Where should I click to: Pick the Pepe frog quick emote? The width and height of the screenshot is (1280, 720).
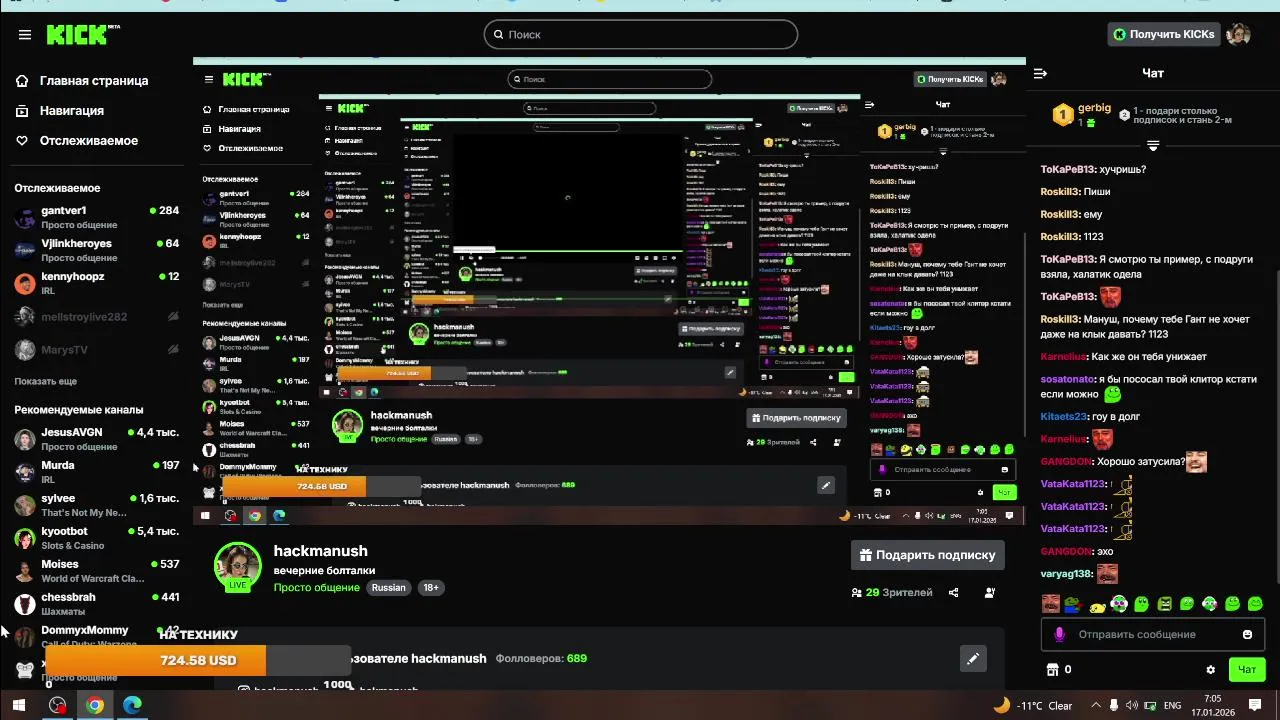[x=1073, y=604]
